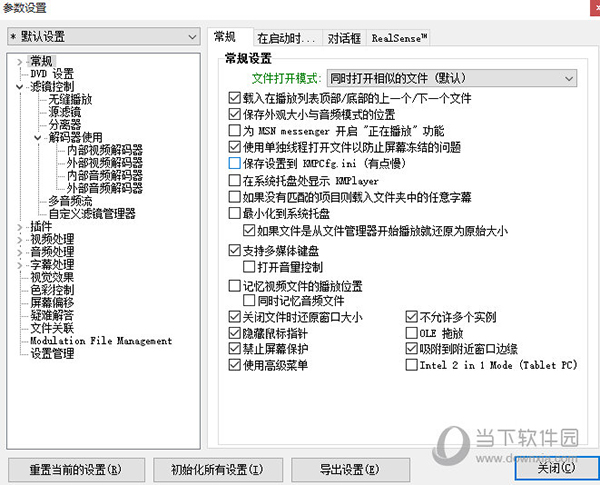Enable 同时记忆音频文件 checkbox
Screen dimensions: 600x485
[249, 300]
